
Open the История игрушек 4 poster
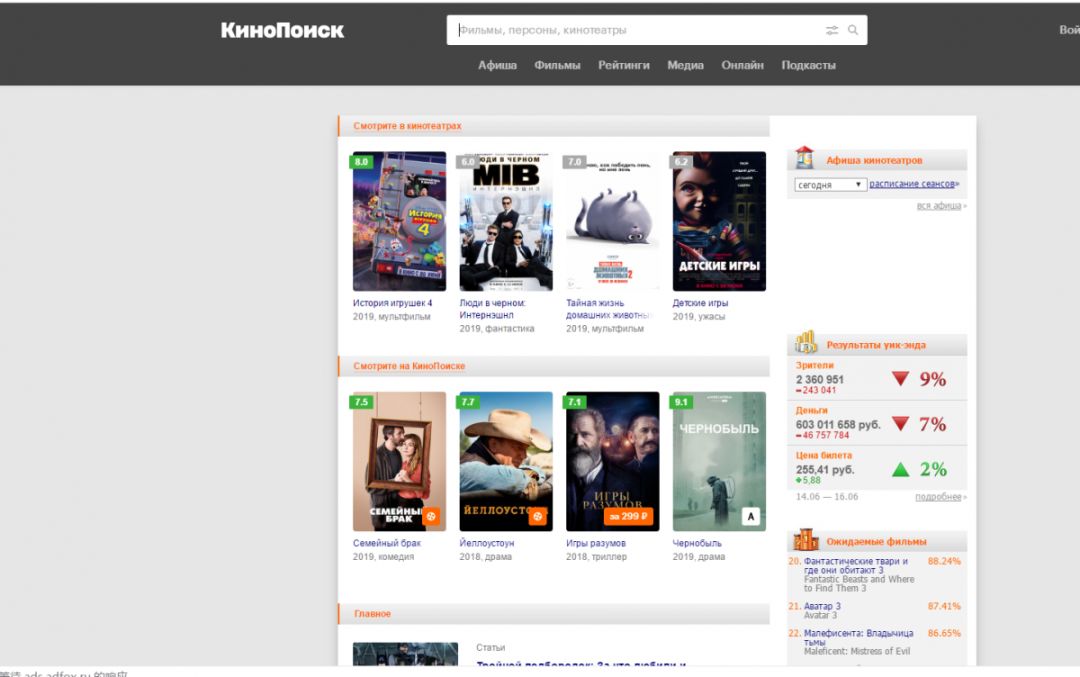click(x=399, y=222)
